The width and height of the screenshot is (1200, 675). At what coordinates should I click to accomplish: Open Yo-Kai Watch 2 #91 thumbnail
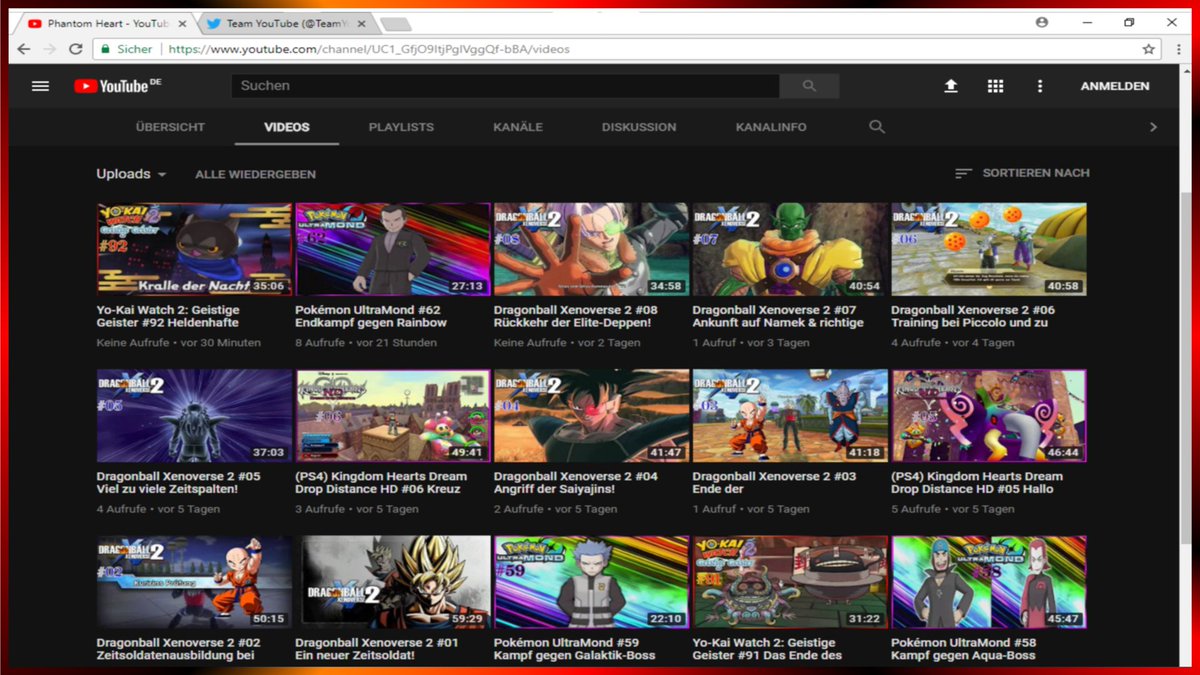click(790, 582)
